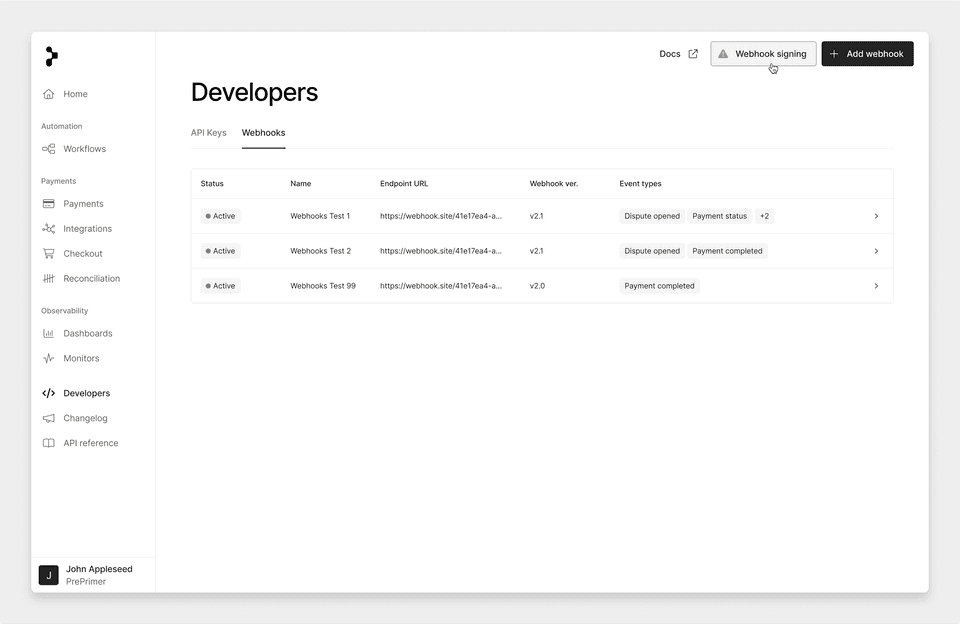Select Developers in the sidebar

point(86,393)
